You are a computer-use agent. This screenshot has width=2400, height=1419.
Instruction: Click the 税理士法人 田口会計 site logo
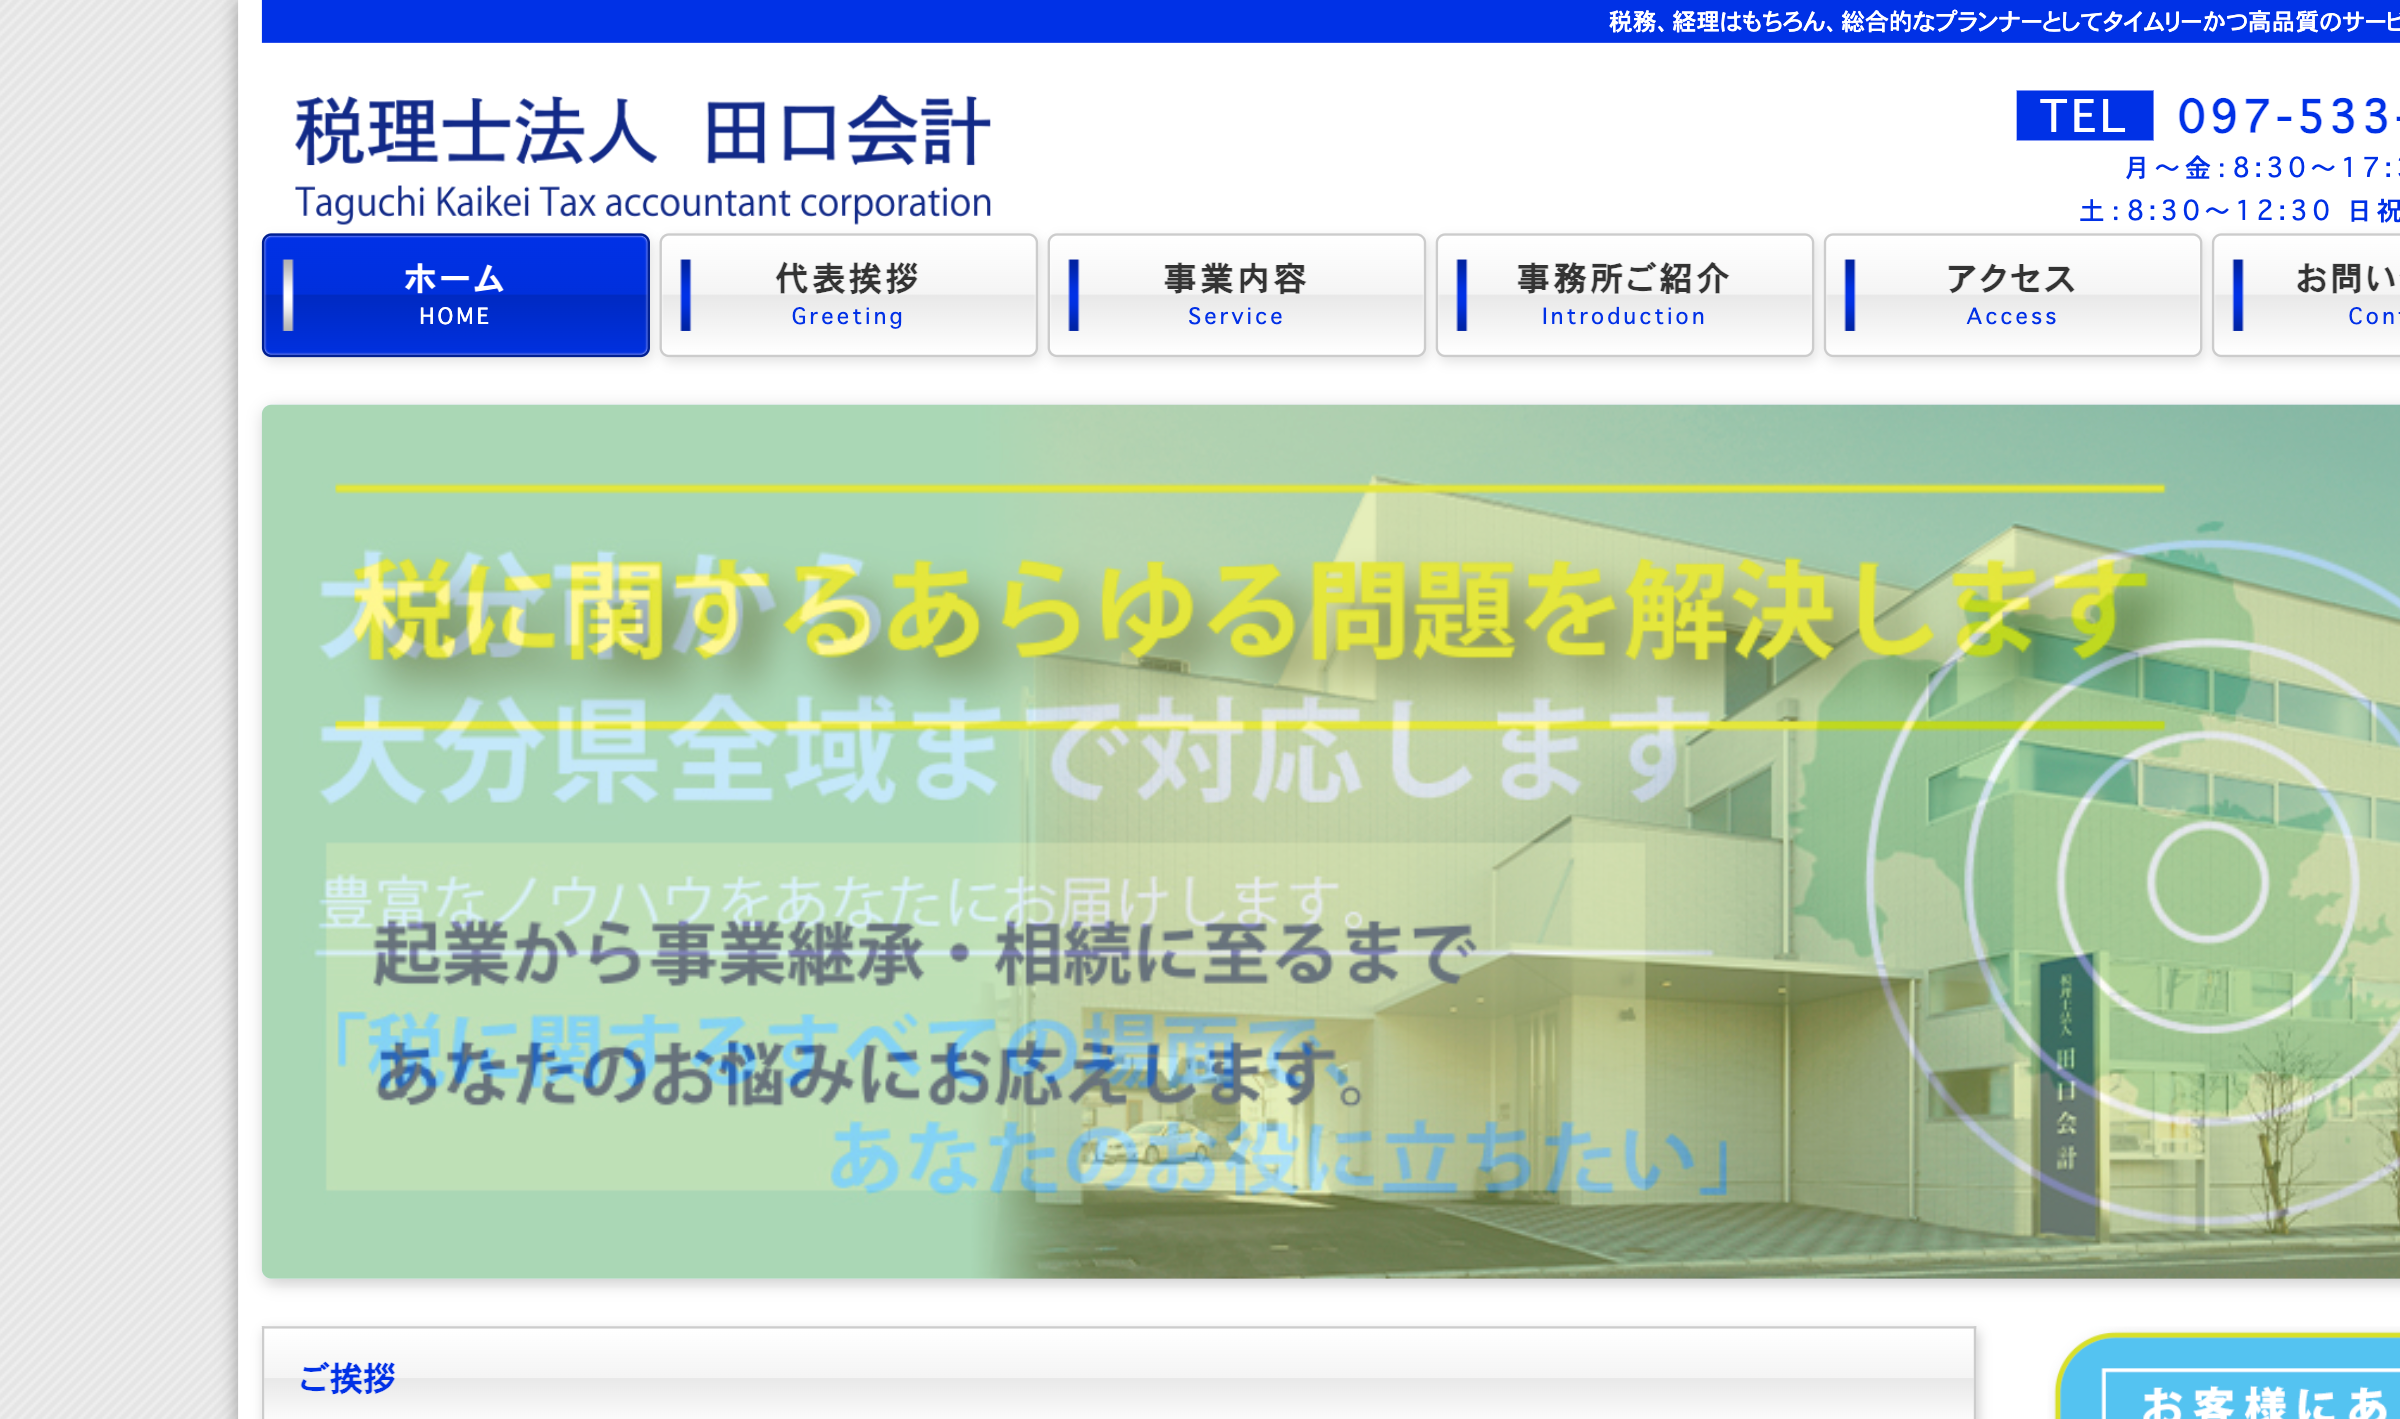[x=642, y=132]
